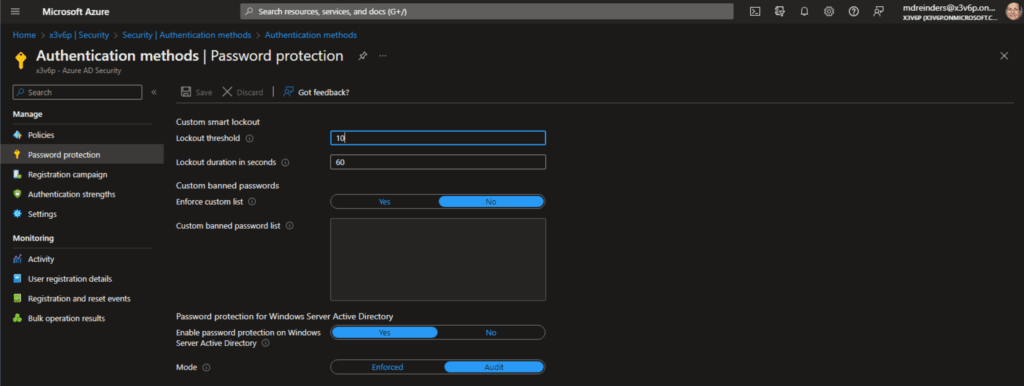Viewport: 1024px width, 386px height.
Task: Click info icon beside Custom banned password list
Action: coord(289,226)
